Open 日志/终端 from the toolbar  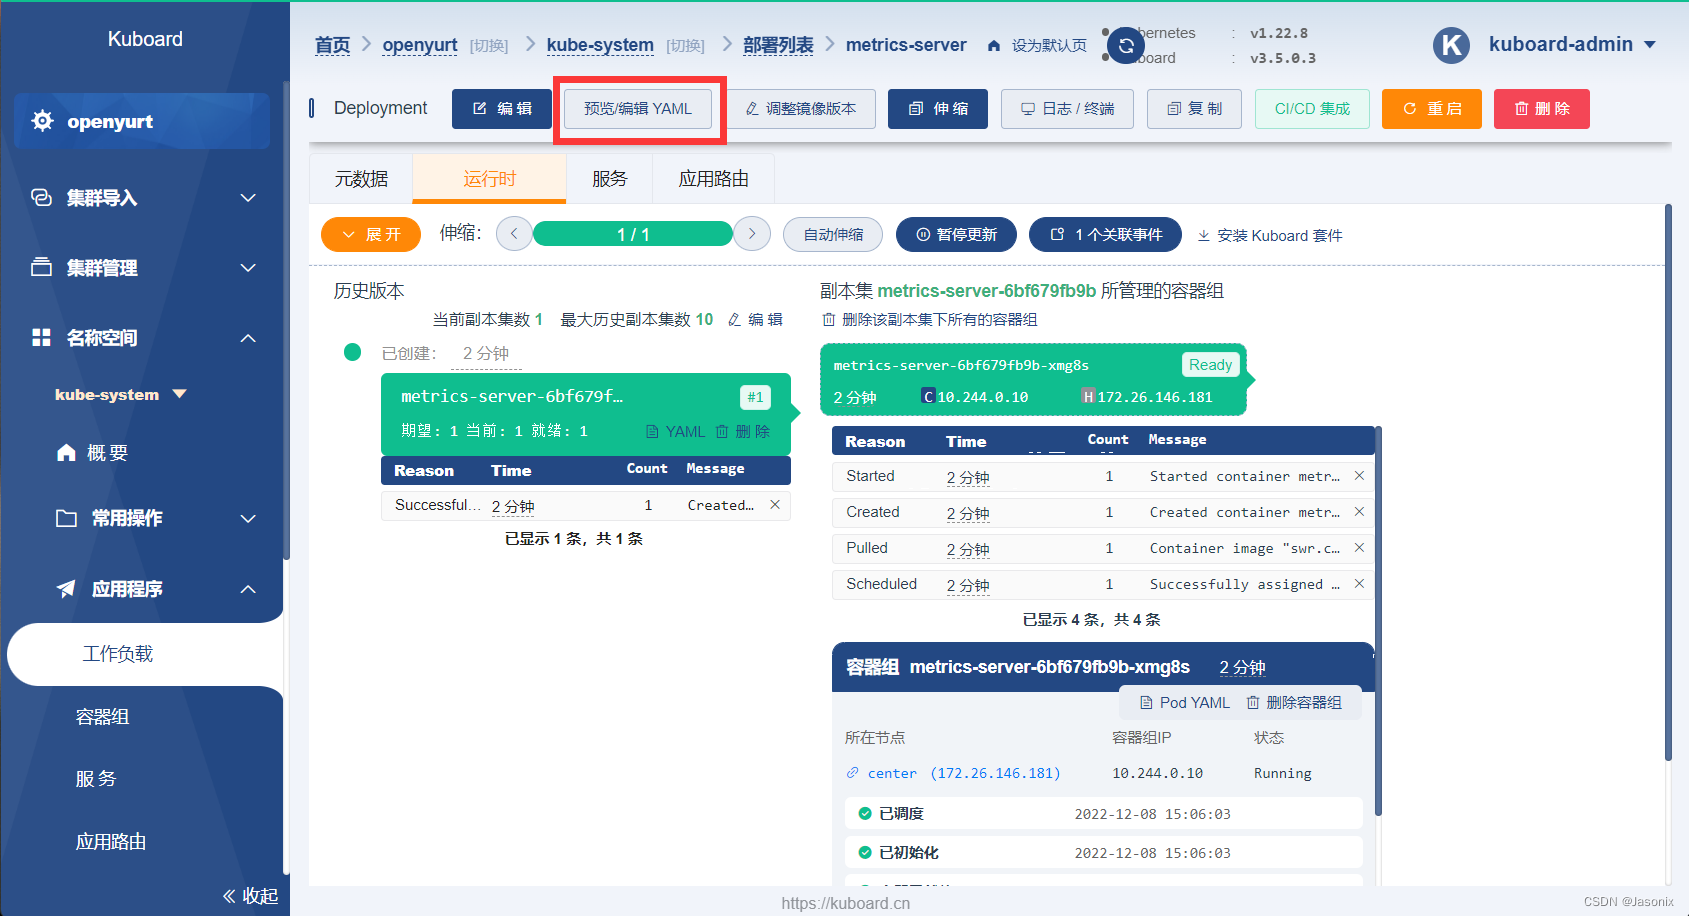tap(1066, 108)
